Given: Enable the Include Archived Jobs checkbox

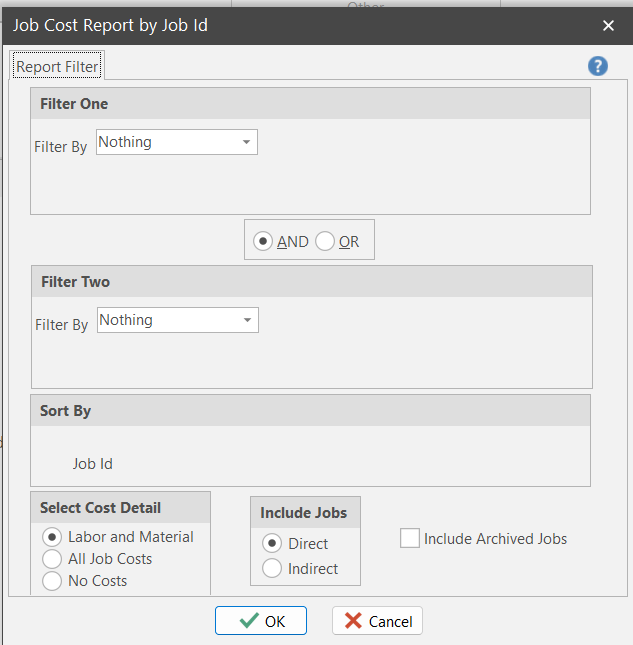Looking at the screenshot, I should tap(410, 538).
